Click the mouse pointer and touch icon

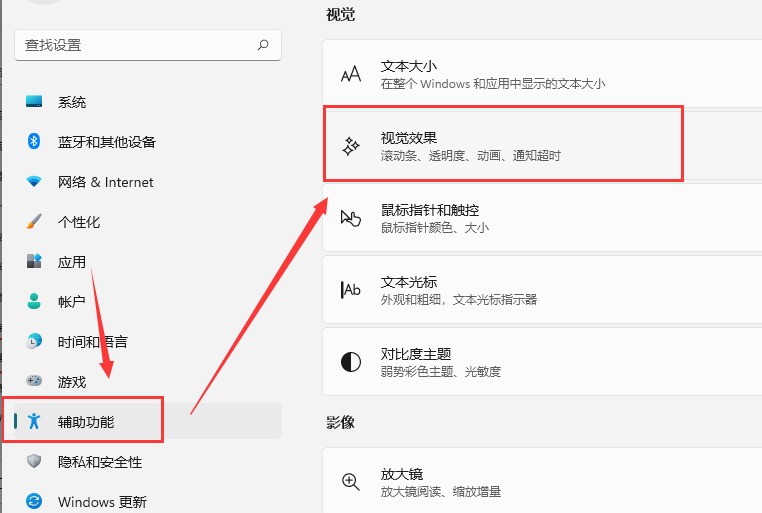coord(351,218)
